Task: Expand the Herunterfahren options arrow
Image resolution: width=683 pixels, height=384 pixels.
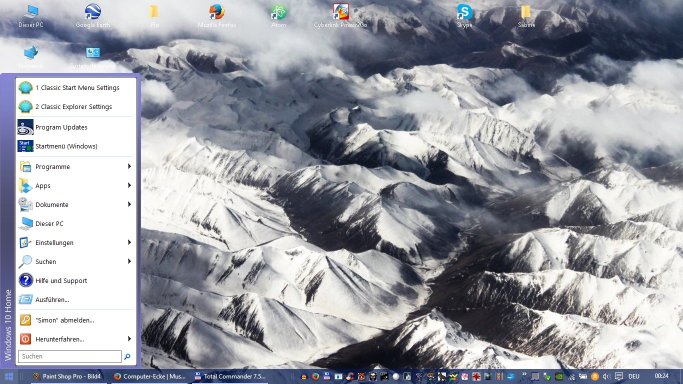Action: [x=129, y=339]
